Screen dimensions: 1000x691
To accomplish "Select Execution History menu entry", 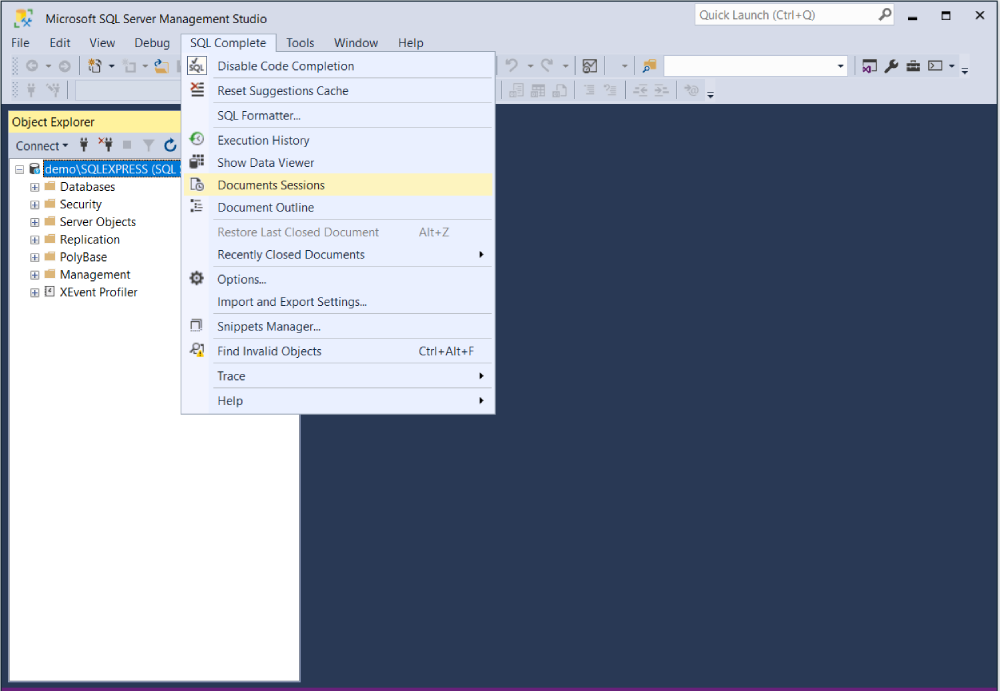I will point(338,140).
